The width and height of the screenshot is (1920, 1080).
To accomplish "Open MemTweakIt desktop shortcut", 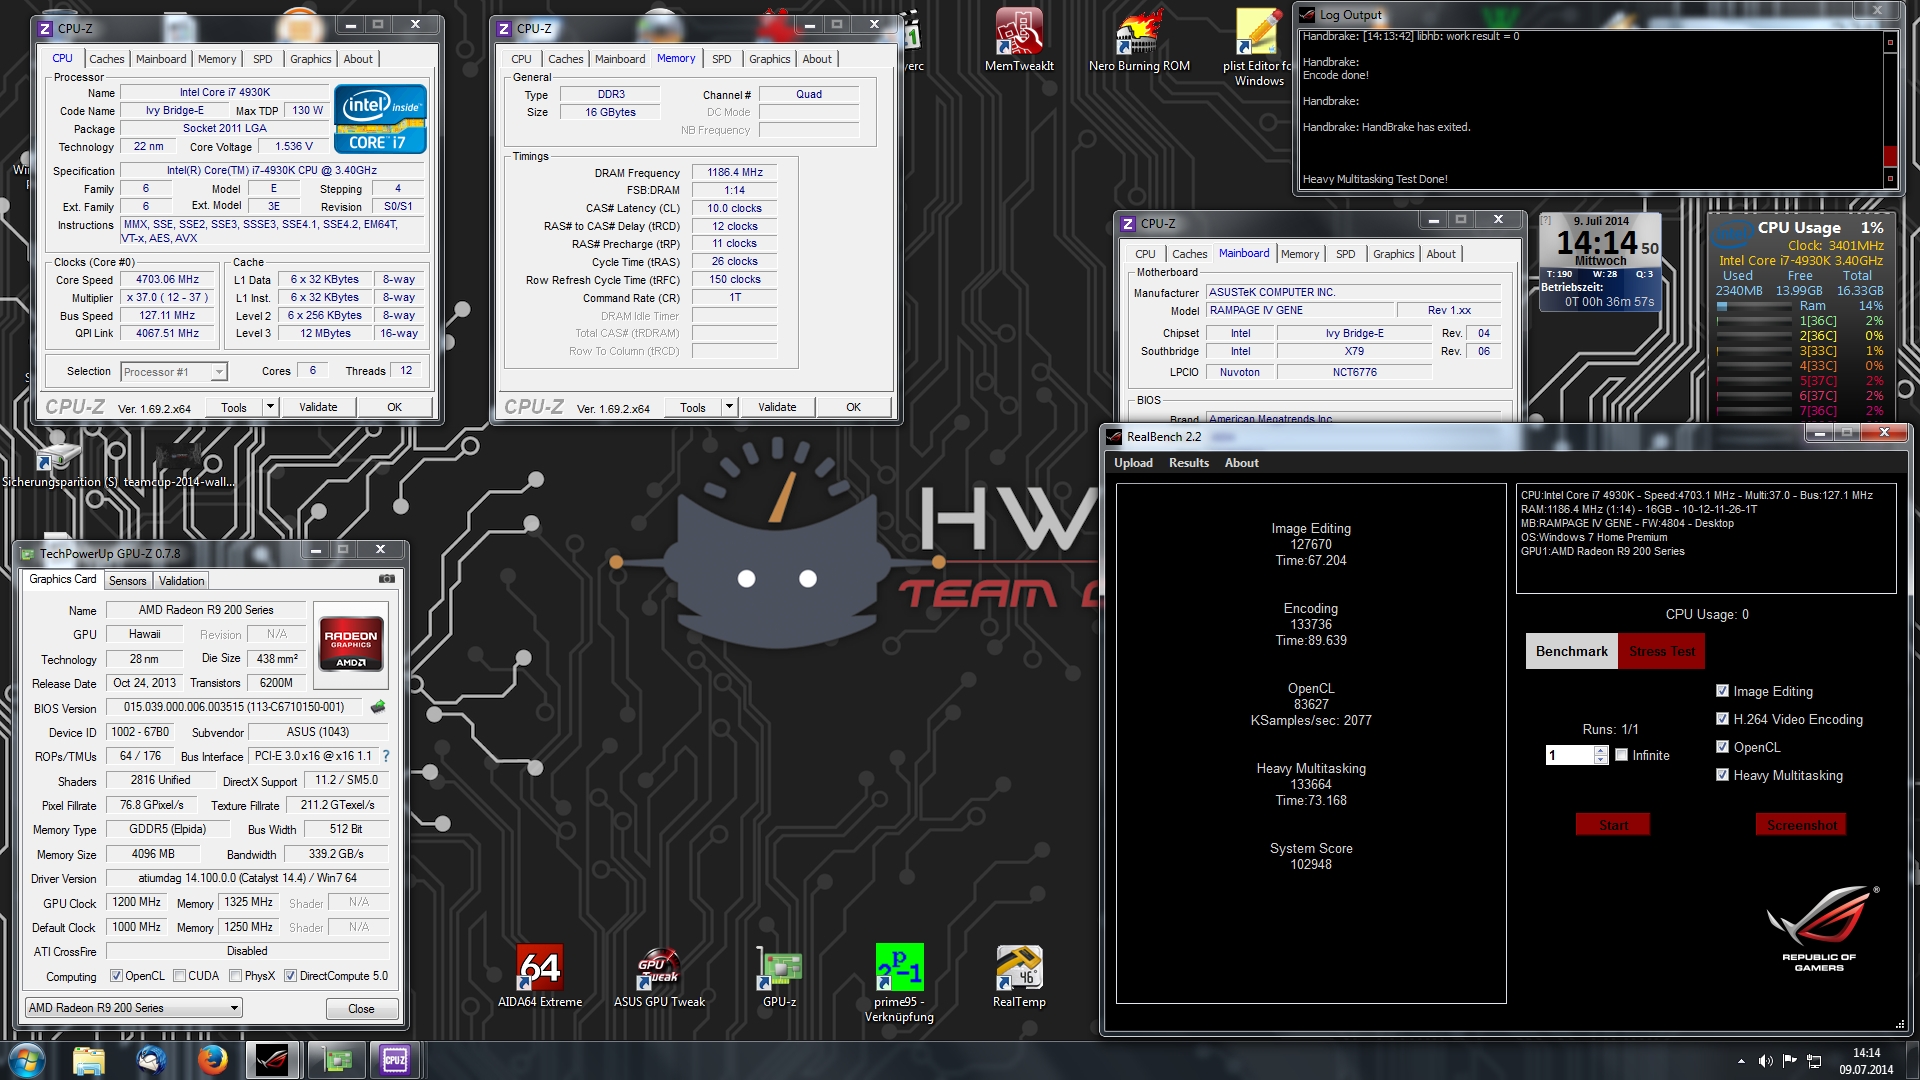I will [1019, 40].
